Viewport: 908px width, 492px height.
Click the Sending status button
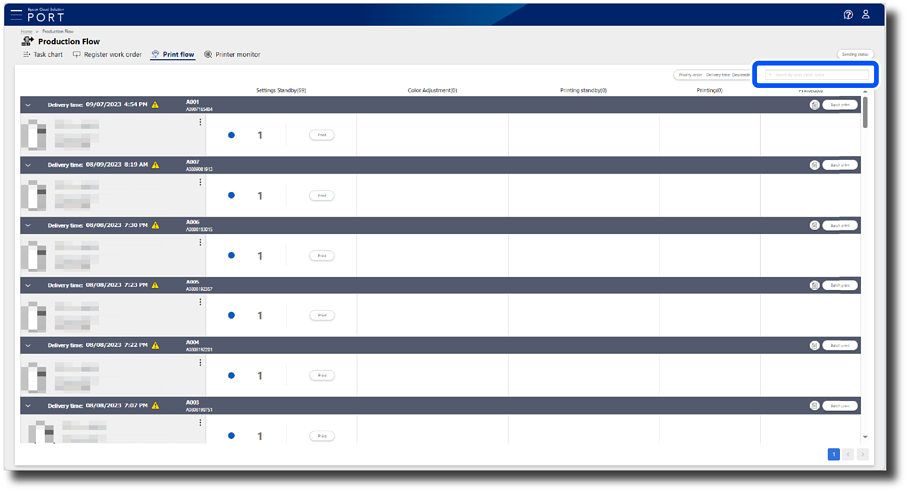coord(855,54)
